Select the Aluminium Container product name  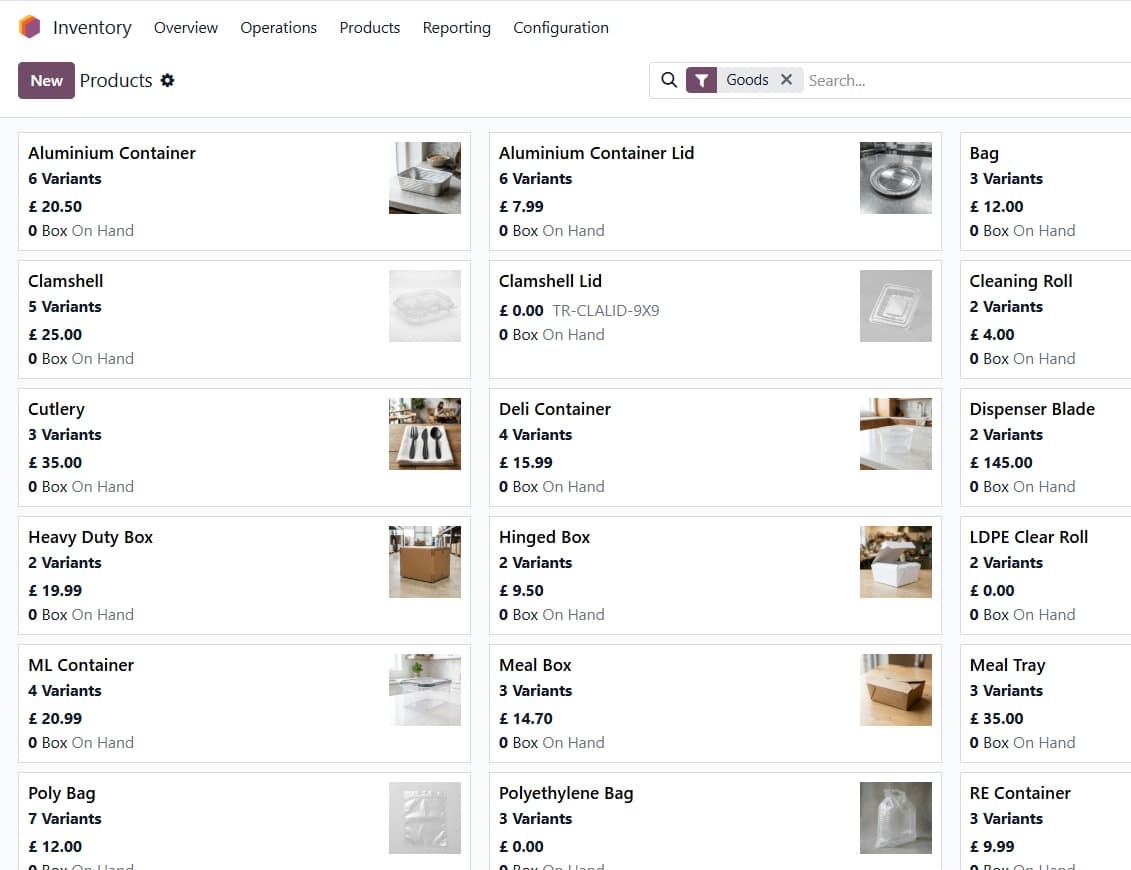tap(112, 153)
